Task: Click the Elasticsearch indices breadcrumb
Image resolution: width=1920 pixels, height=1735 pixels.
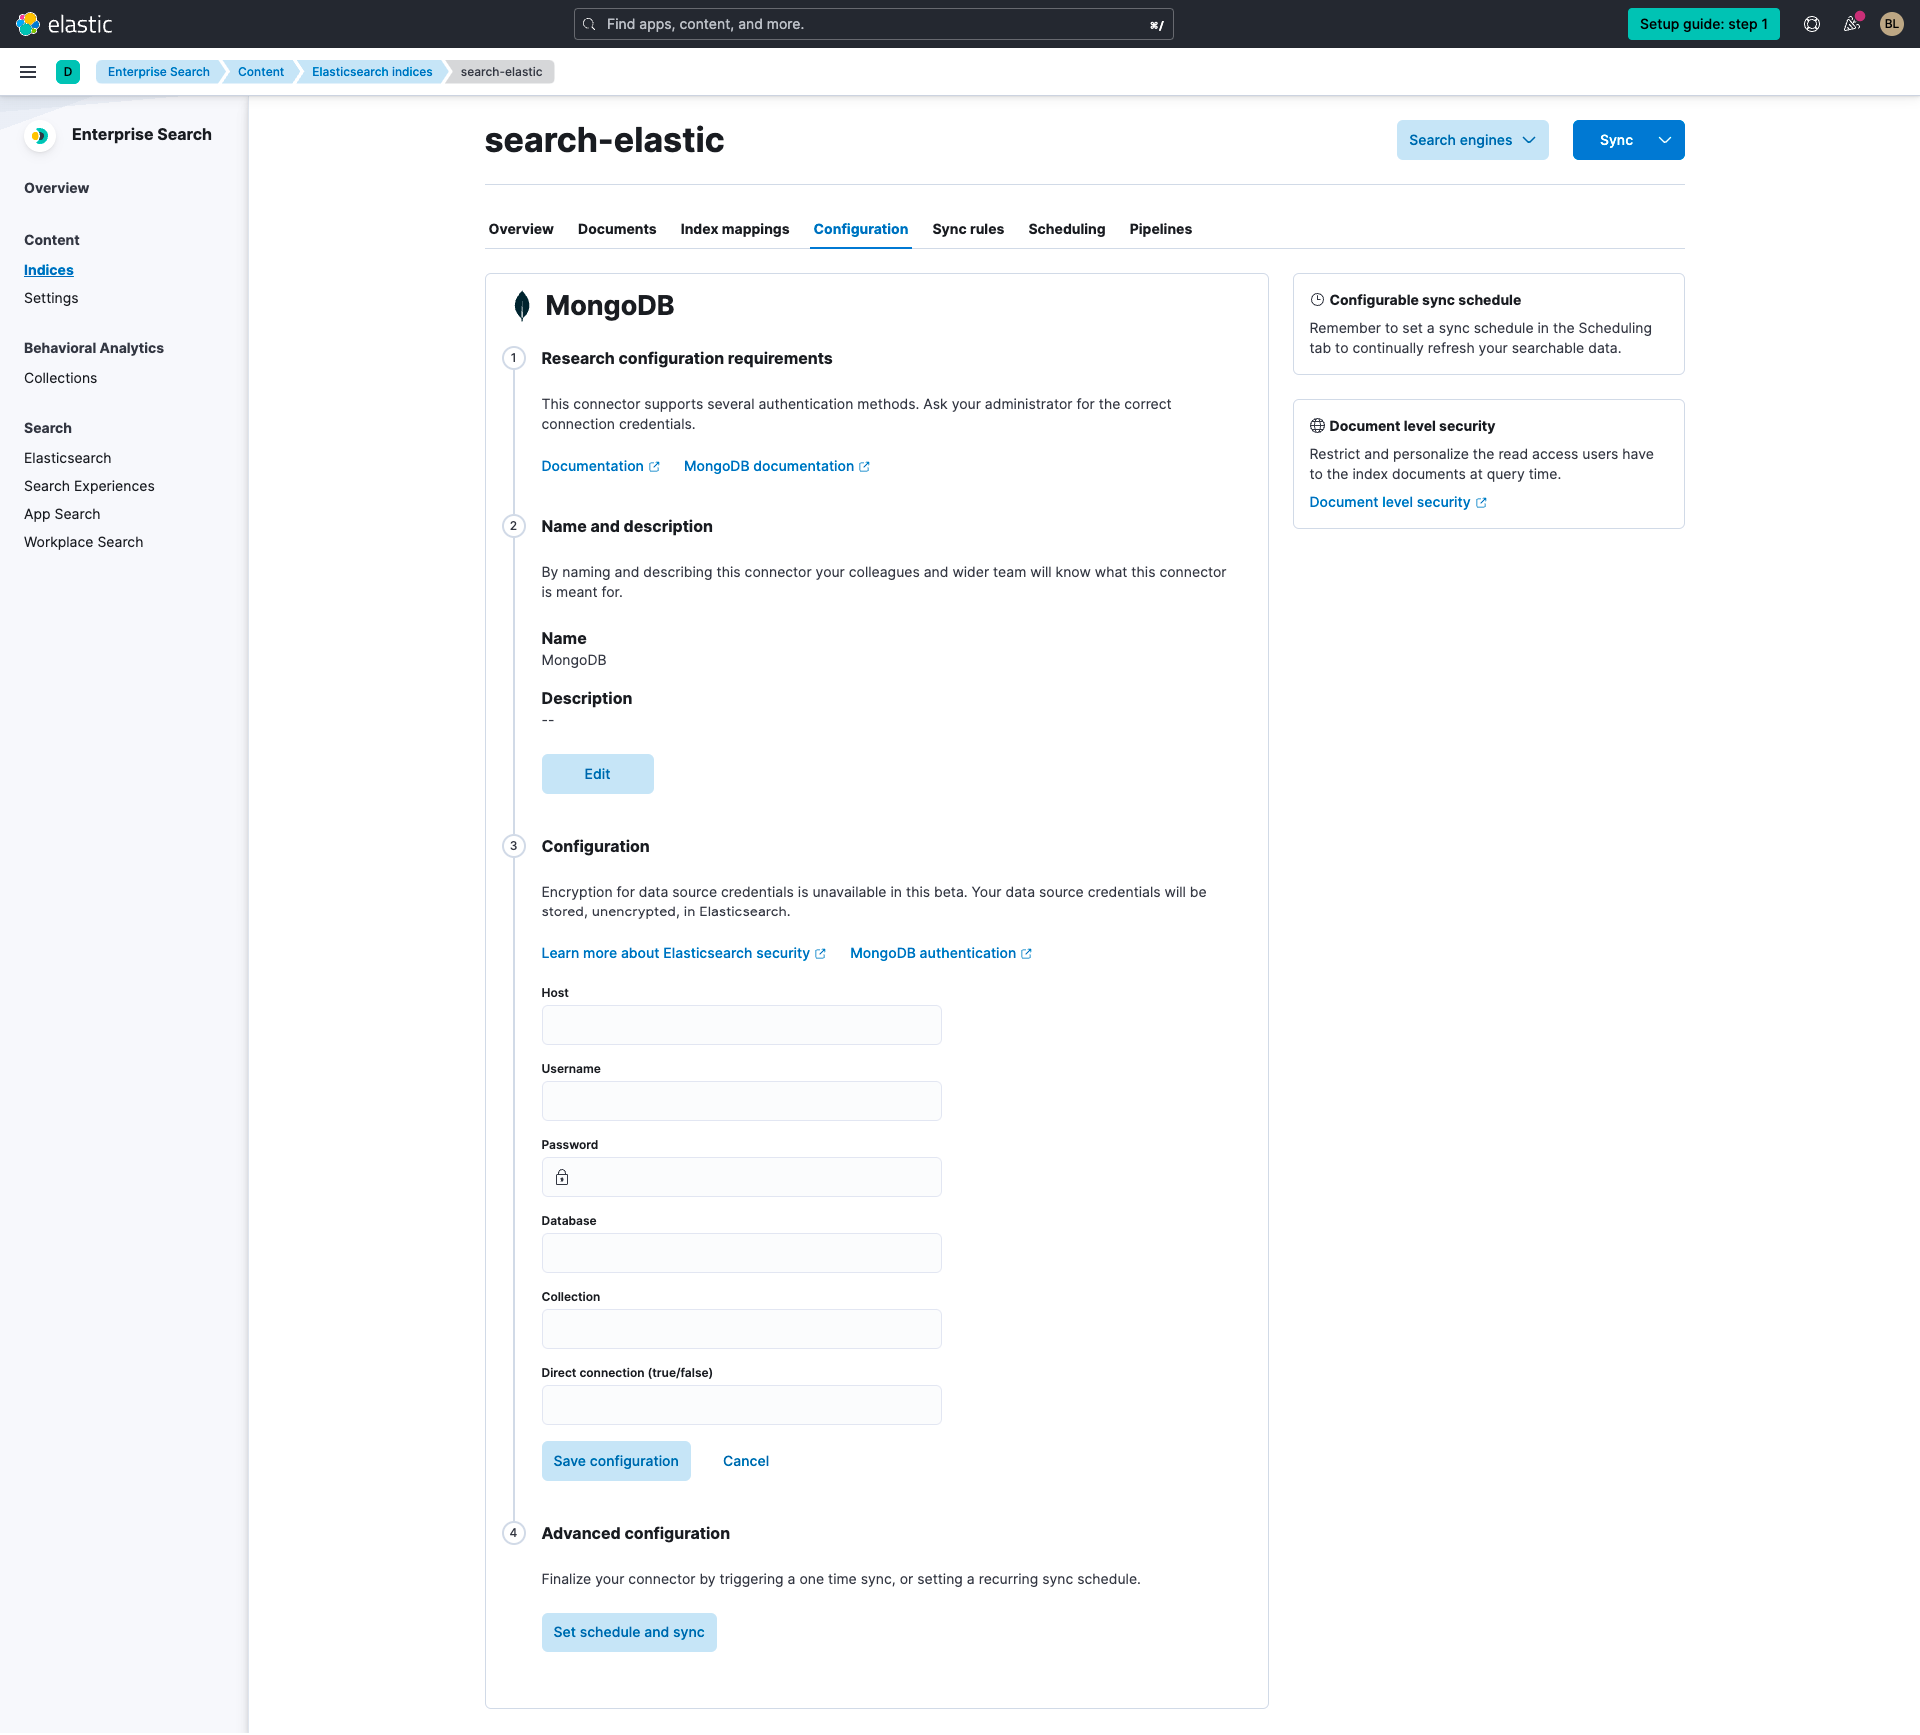Action: 372,72
